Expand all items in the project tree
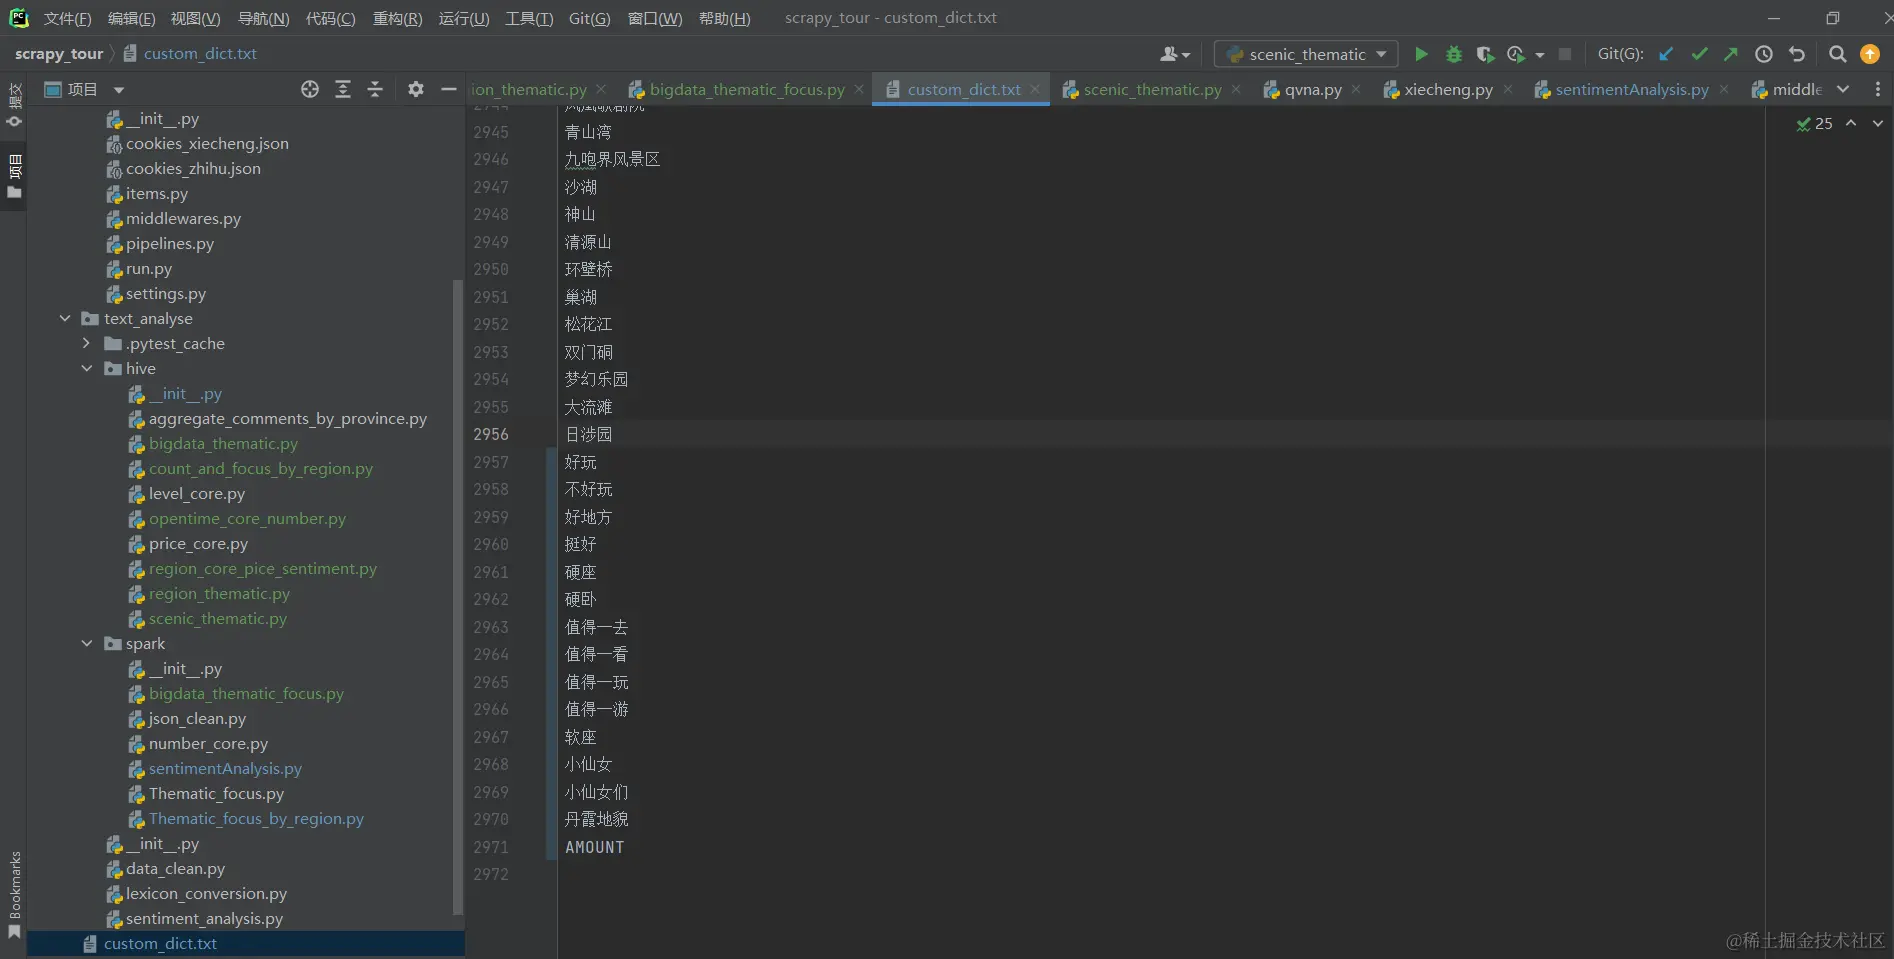The width and height of the screenshot is (1894, 959). [343, 89]
